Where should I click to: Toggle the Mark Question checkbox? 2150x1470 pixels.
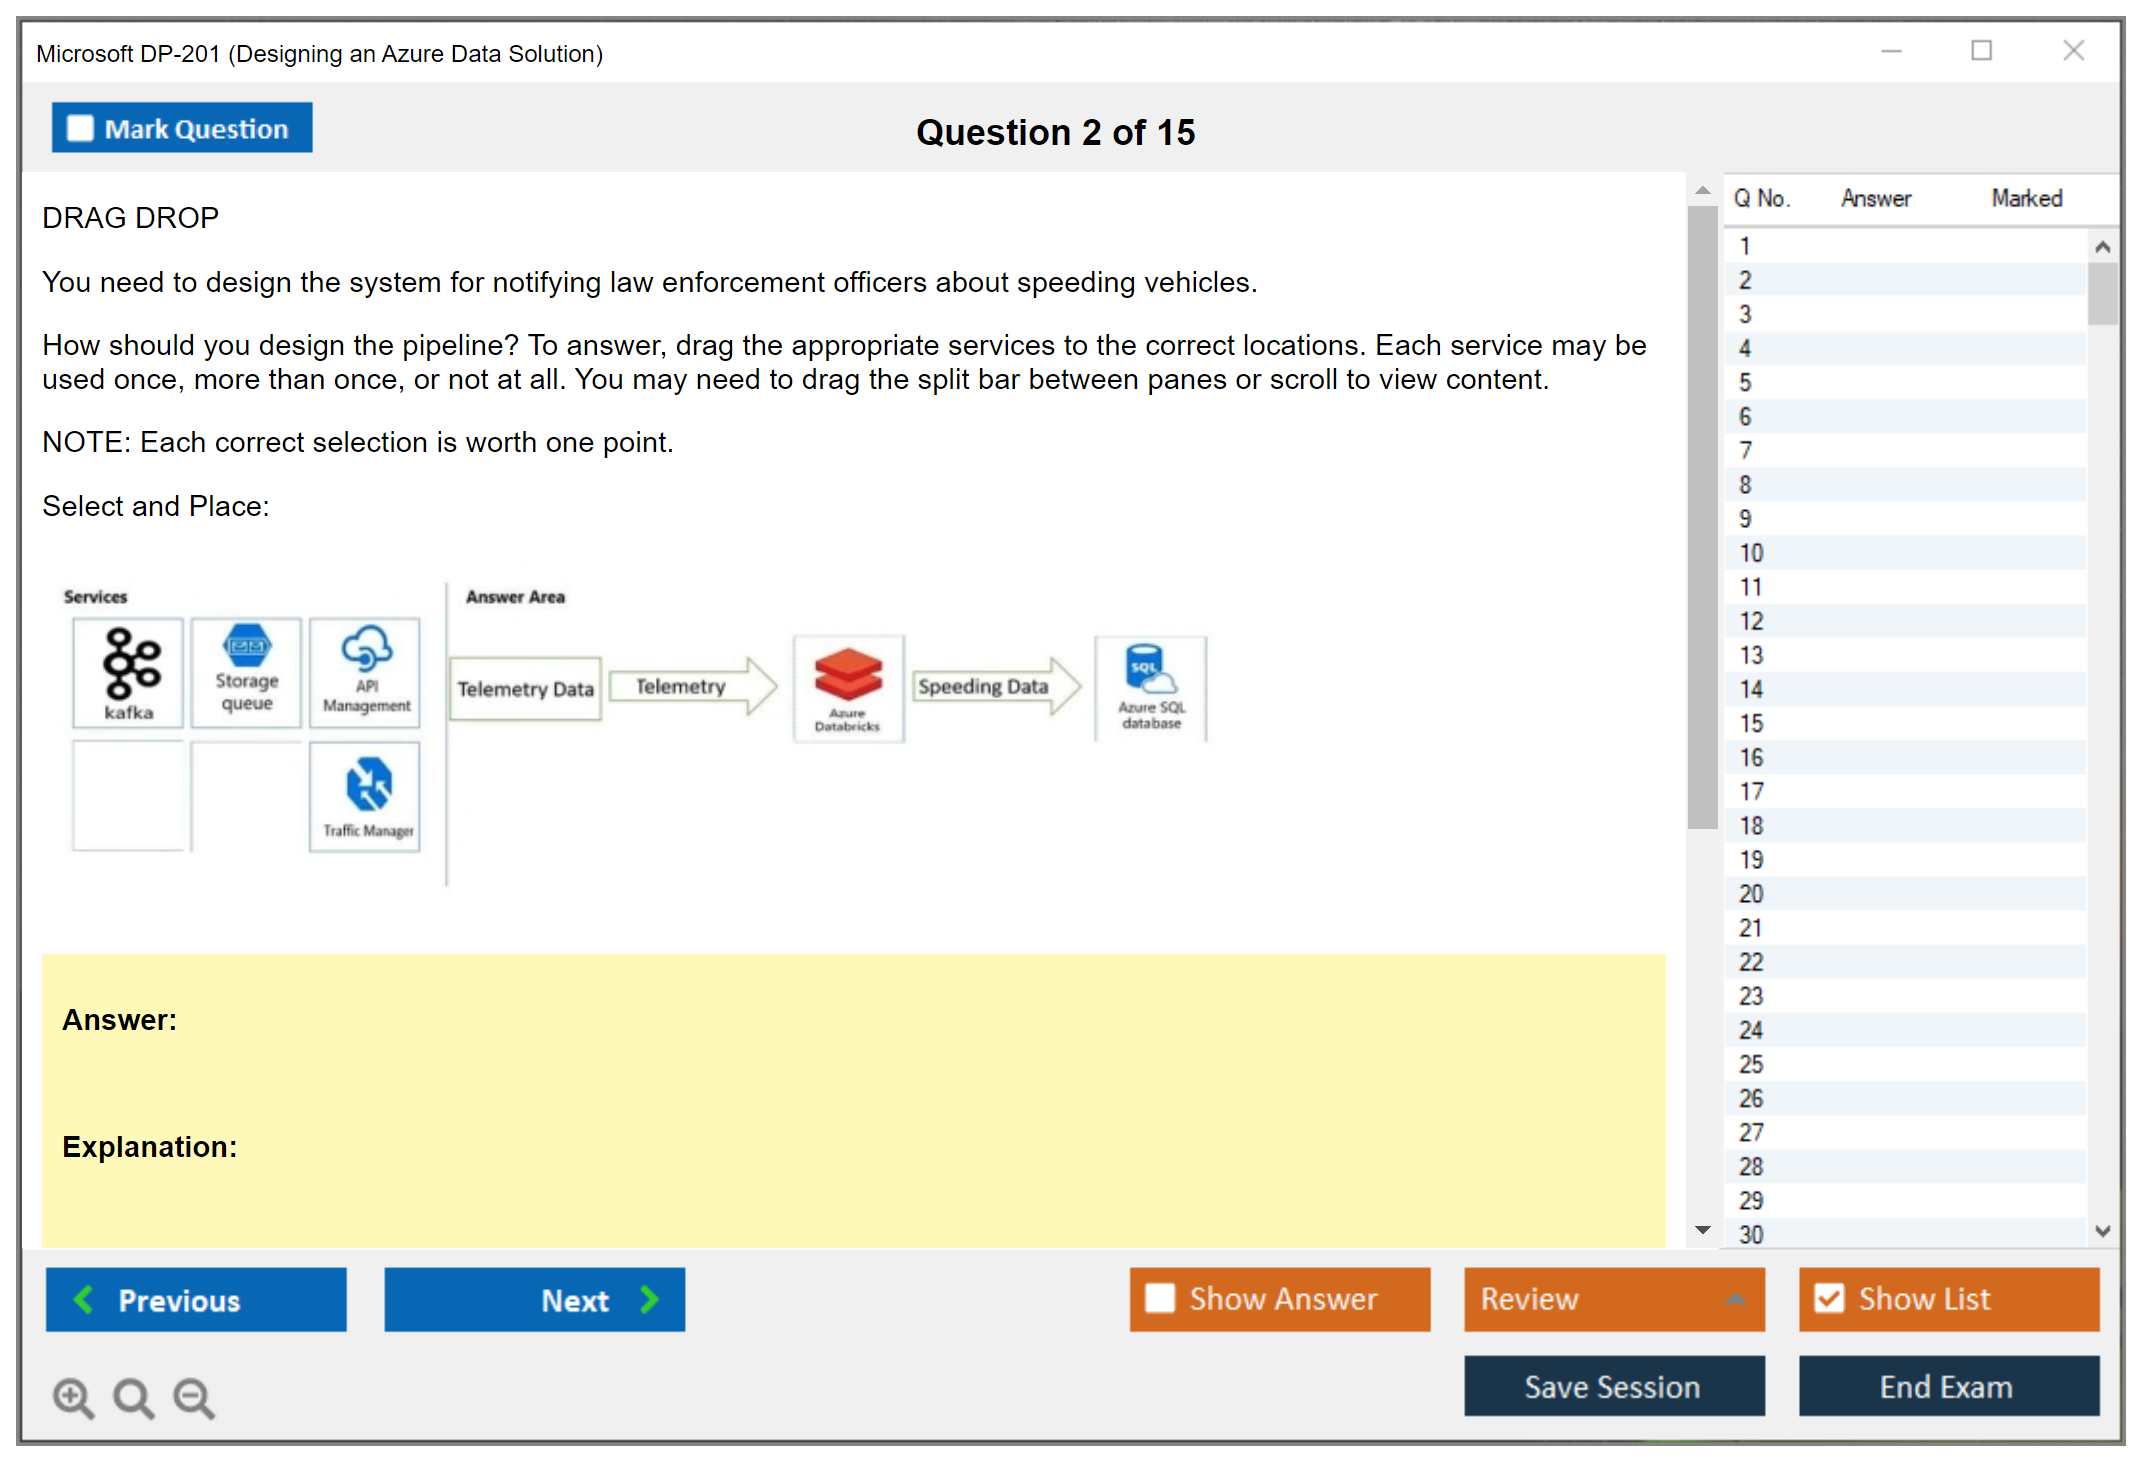pos(80,128)
